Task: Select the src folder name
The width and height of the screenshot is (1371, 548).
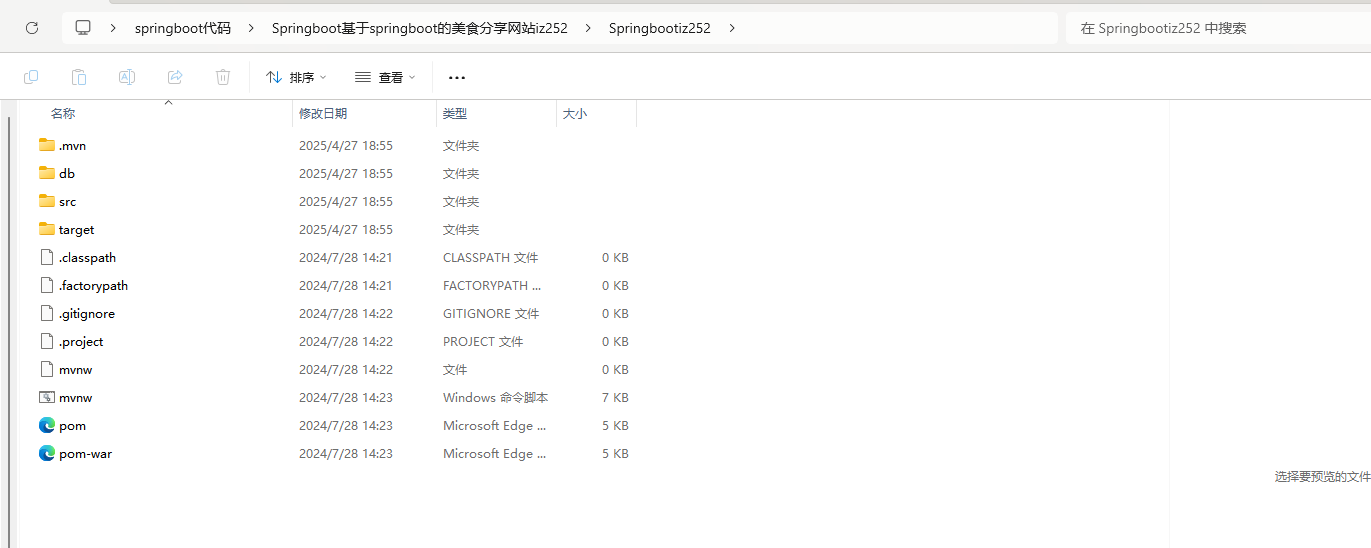Action: 67,202
